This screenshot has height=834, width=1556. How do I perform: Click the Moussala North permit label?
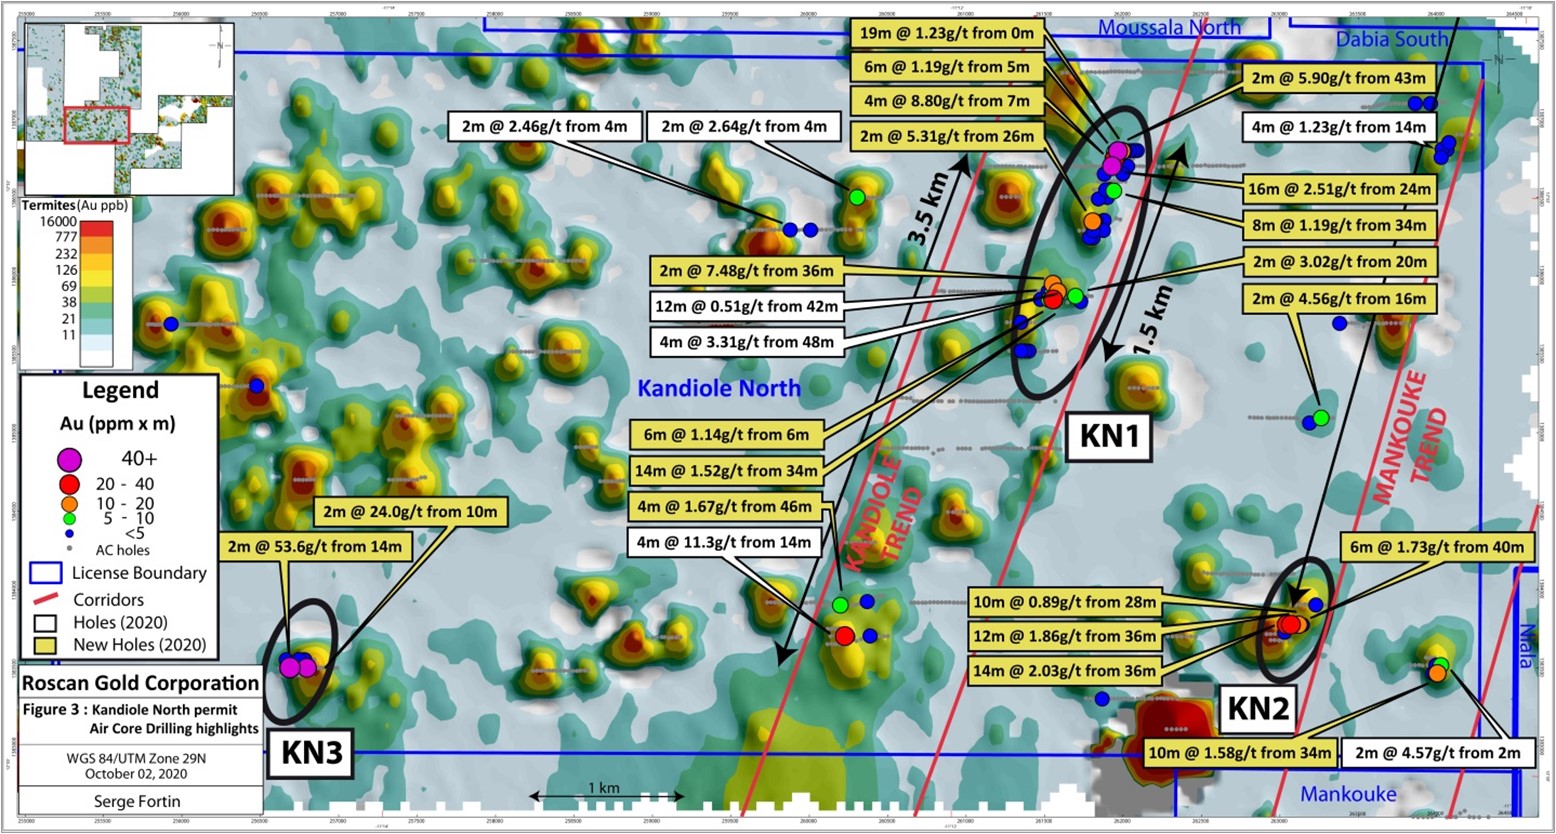coord(1169,28)
